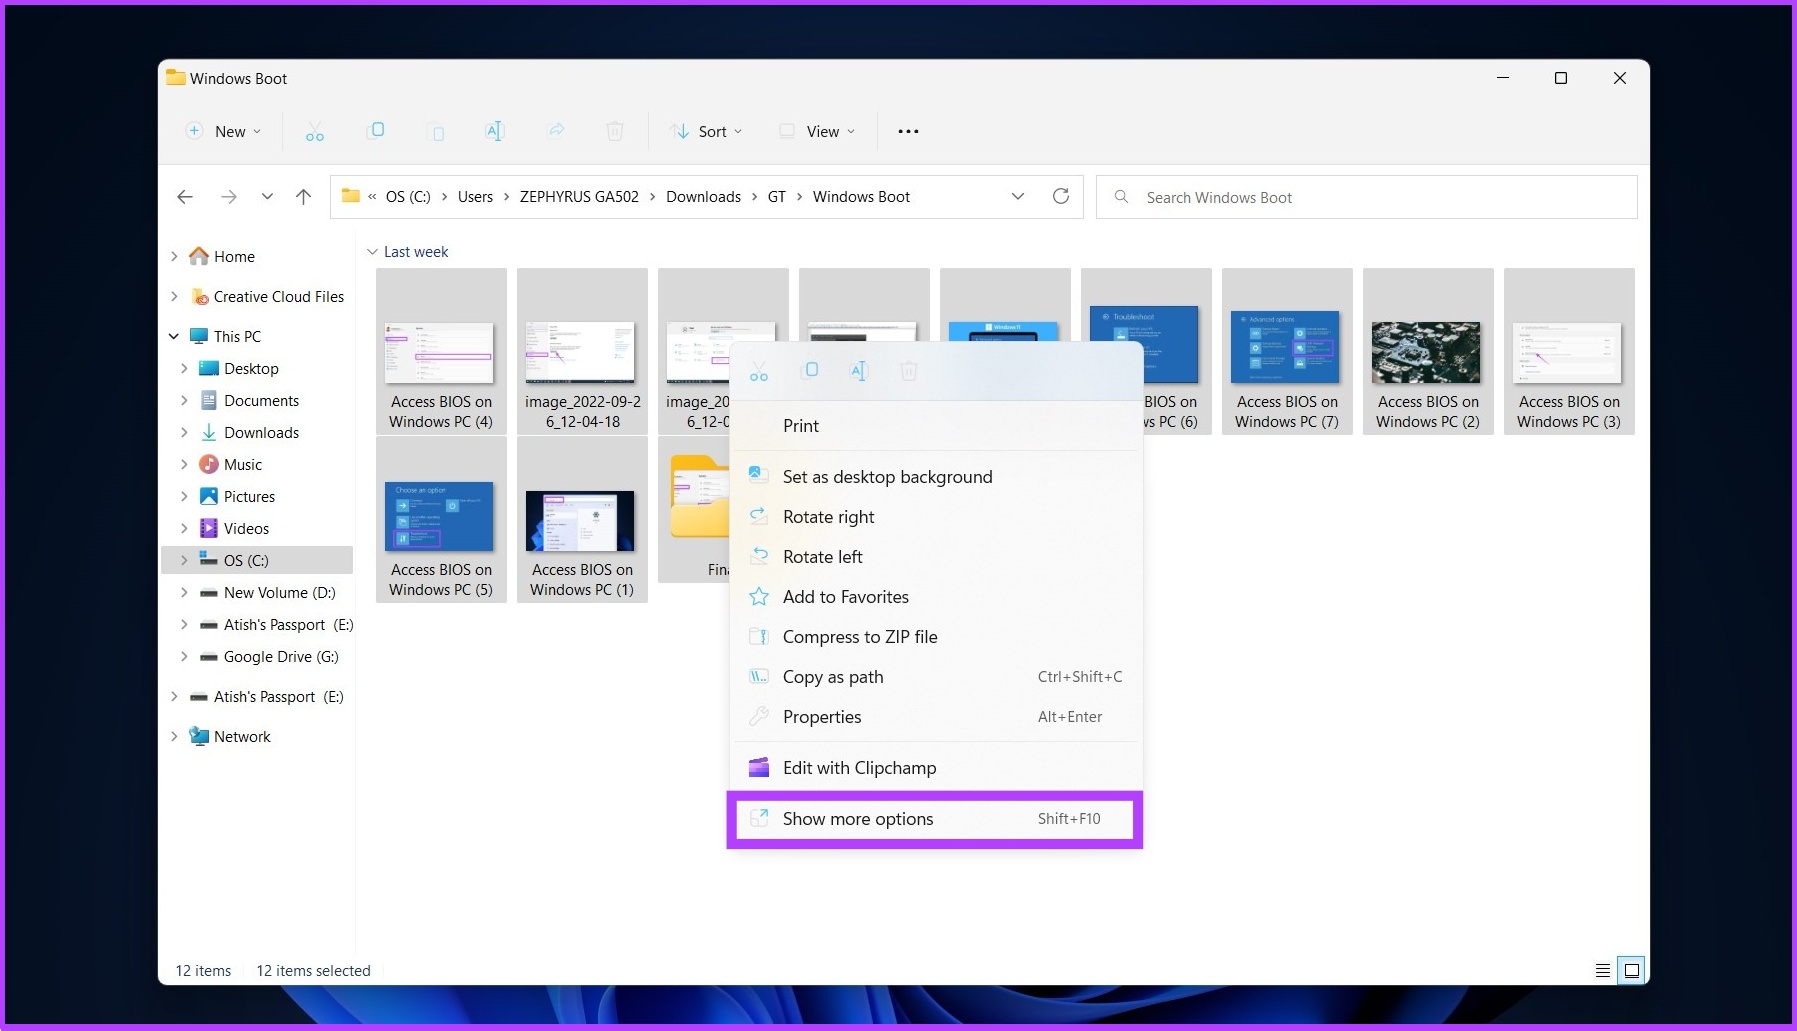The height and width of the screenshot is (1031, 1797).
Task: Click the Refresh icon in the address bar
Action: tap(1061, 196)
